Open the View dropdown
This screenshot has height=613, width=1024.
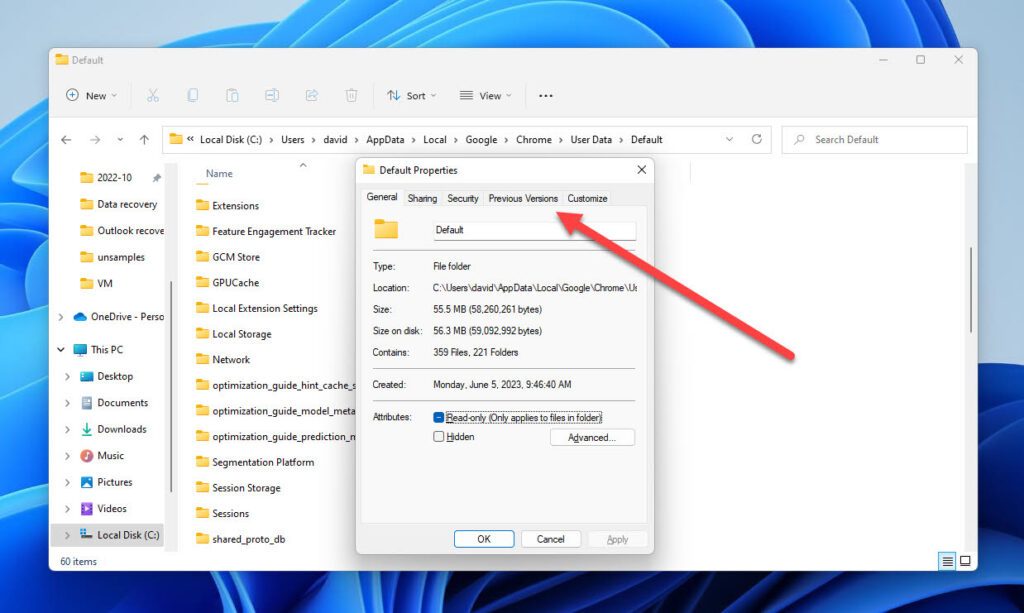(485, 95)
